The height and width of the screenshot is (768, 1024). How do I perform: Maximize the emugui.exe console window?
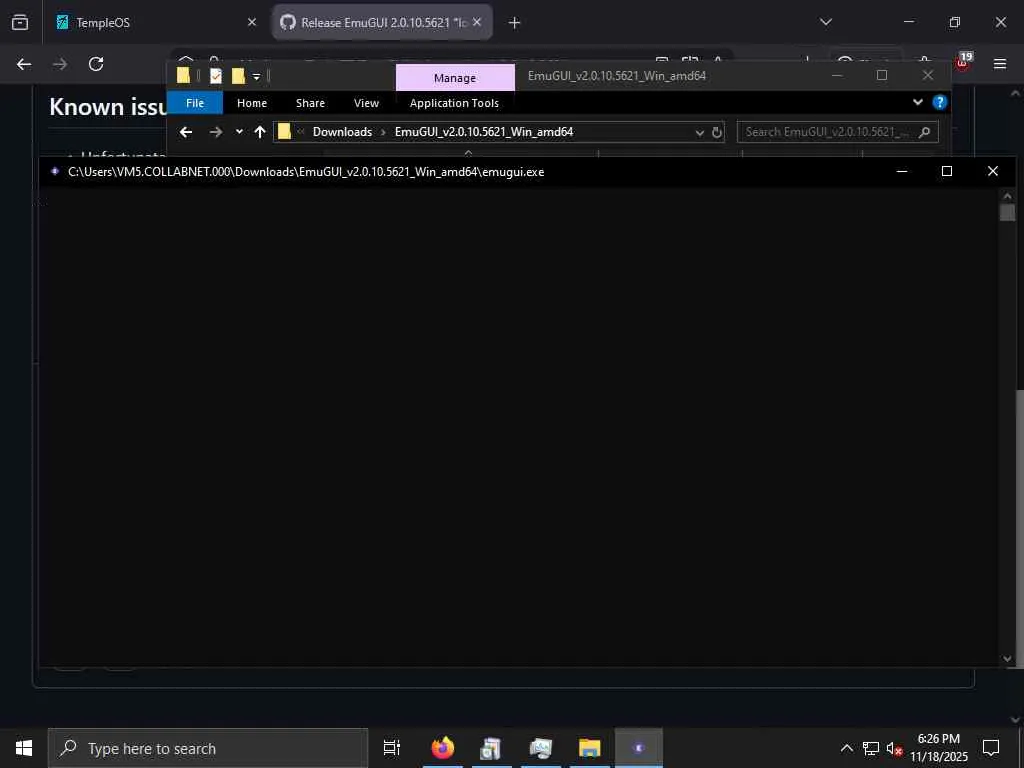click(x=947, y=171)
